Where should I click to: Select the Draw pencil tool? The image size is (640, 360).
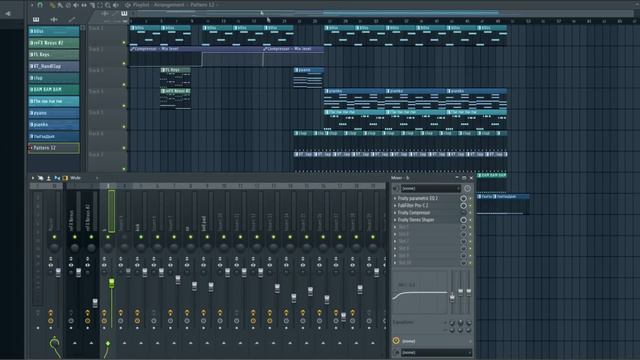[x=52, y=5]
